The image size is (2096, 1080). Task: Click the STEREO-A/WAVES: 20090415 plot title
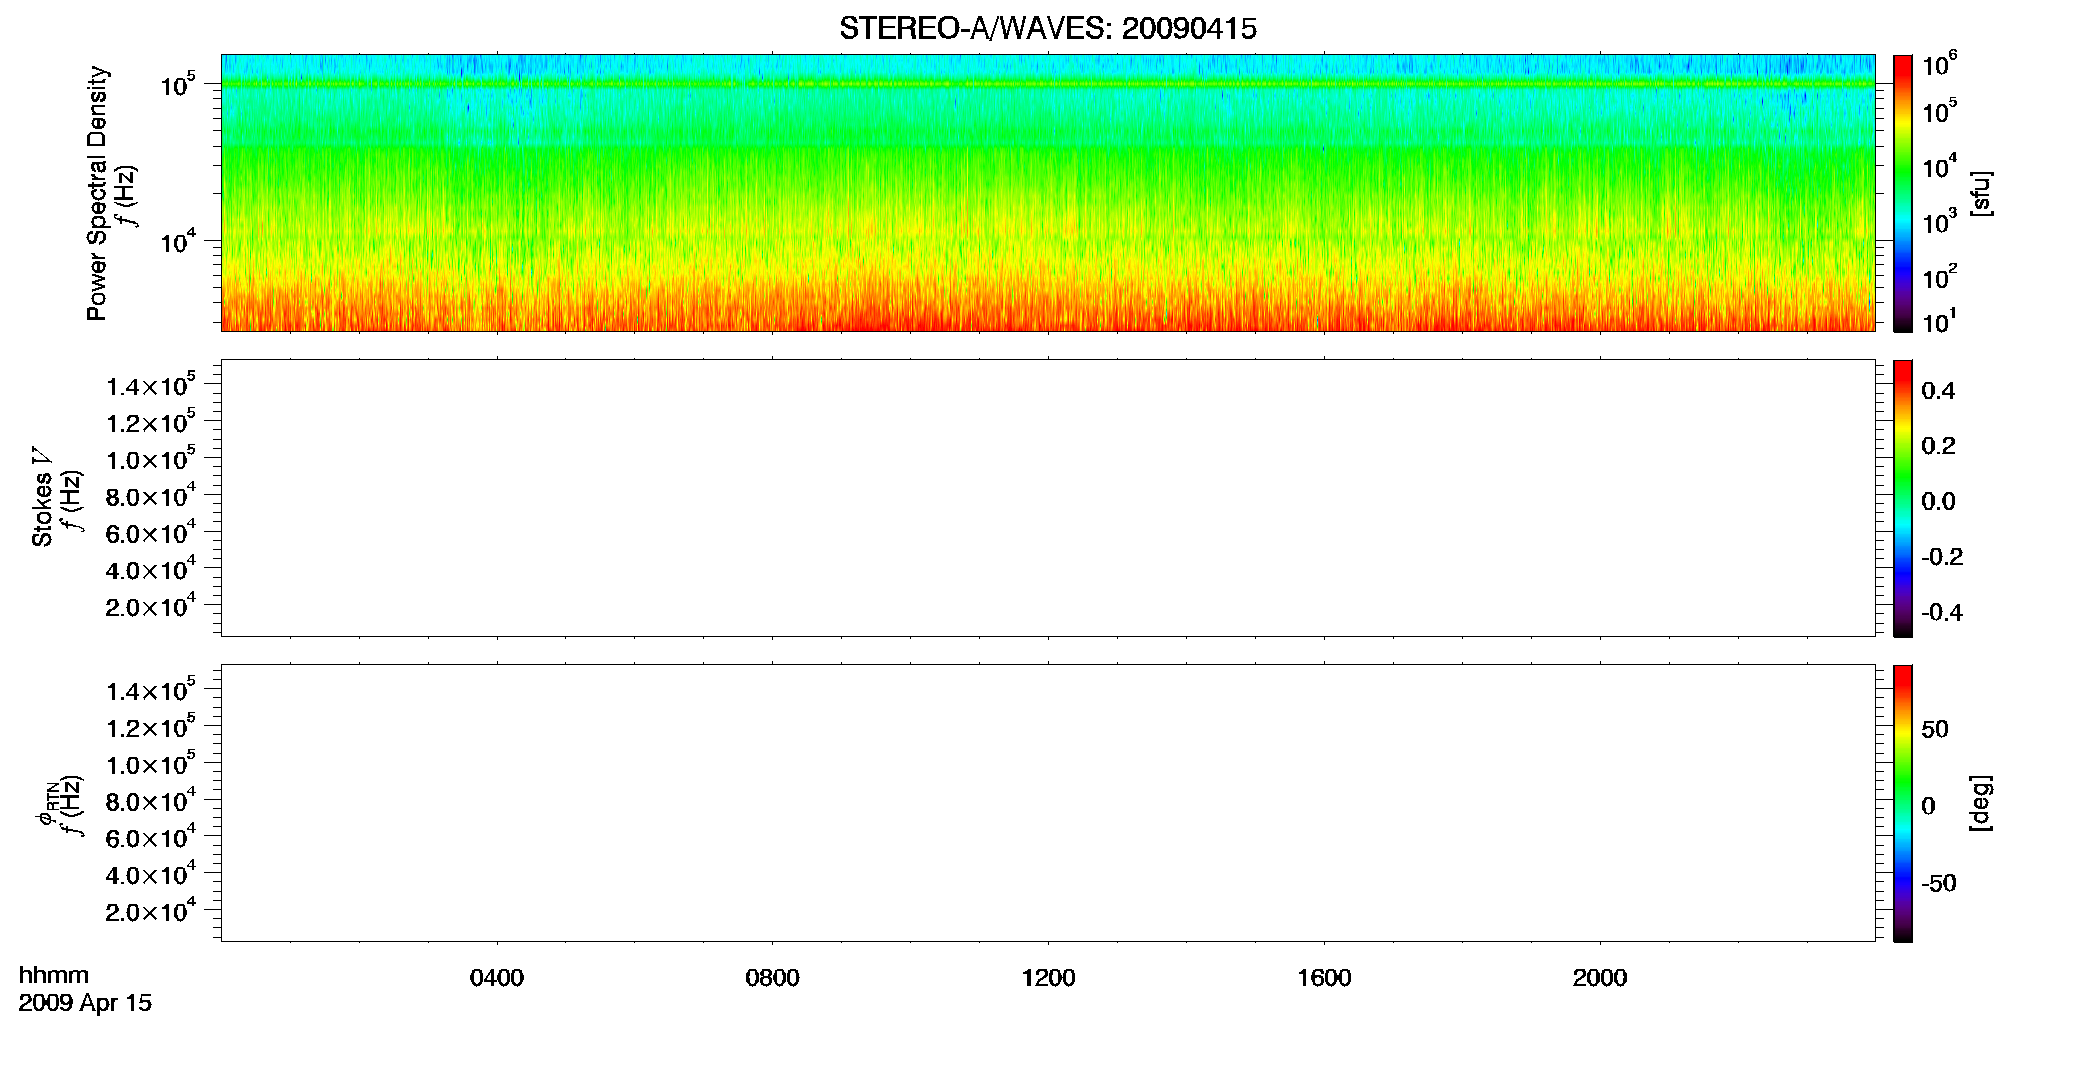click(1048, 29)
